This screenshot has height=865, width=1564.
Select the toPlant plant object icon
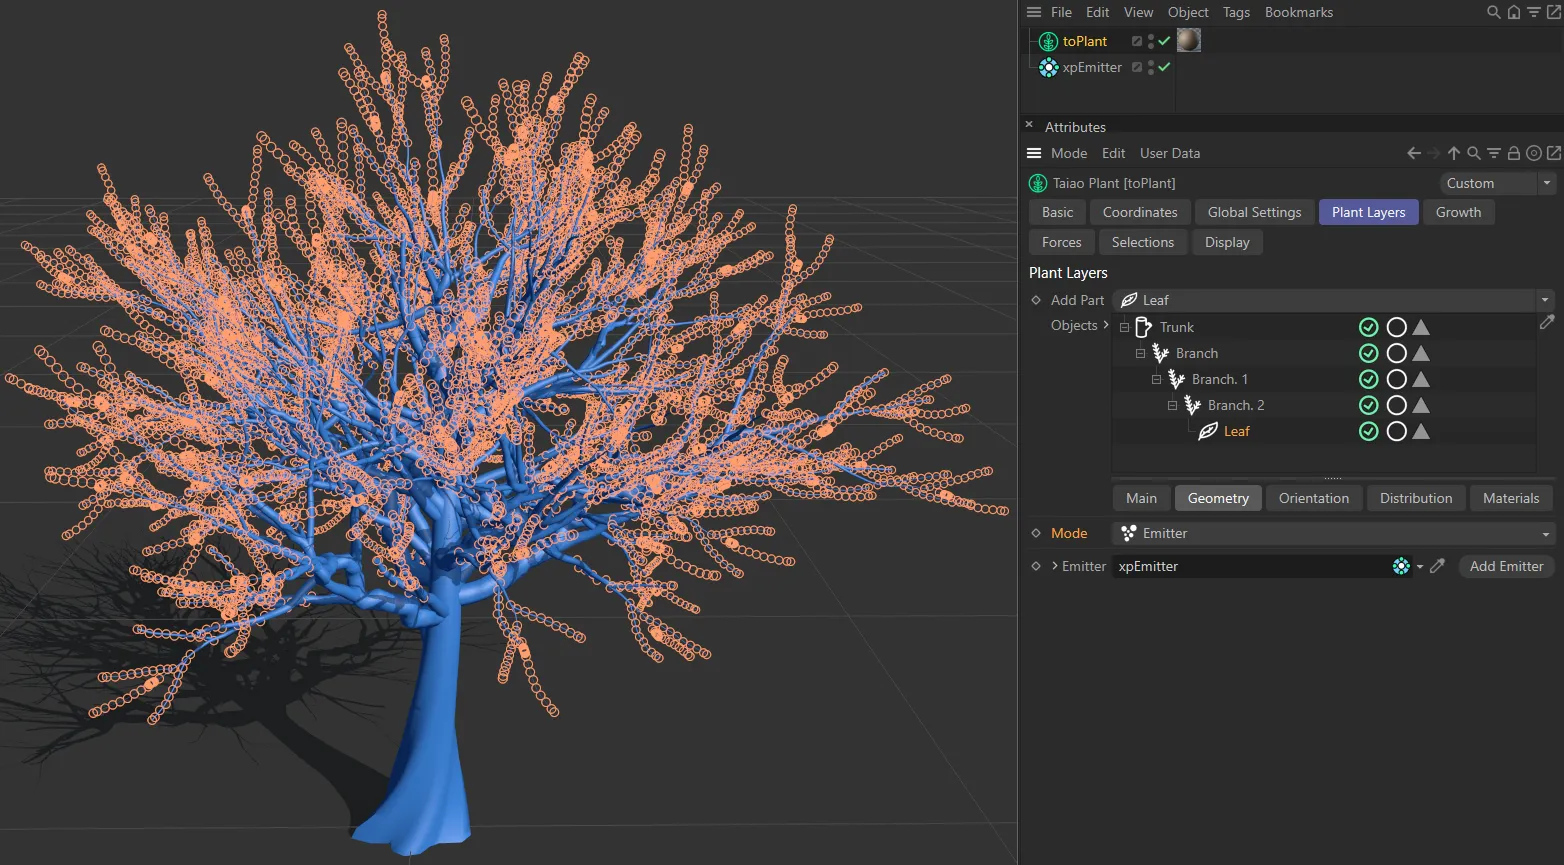(1048, 41)
